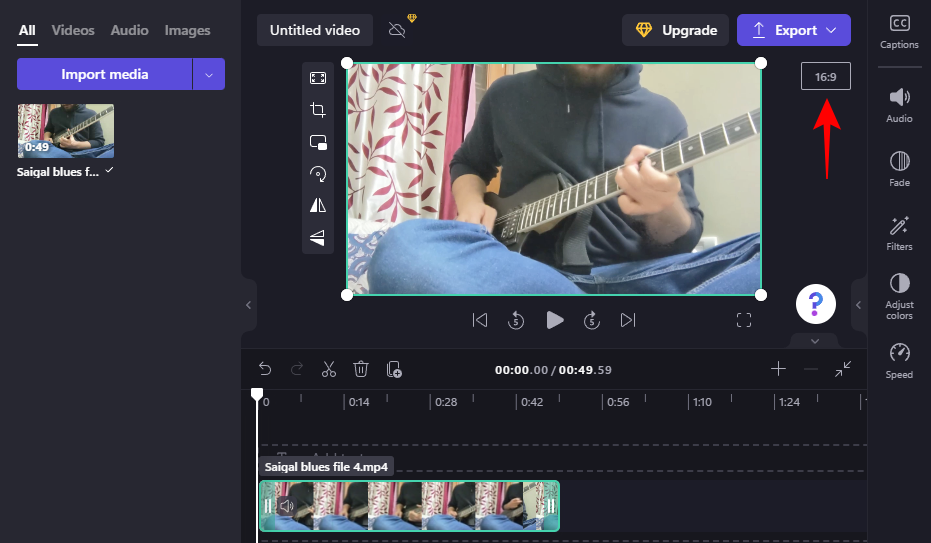Flip the video horizontally
This screenshot has width=931, height=543.
tap(318, 205)
